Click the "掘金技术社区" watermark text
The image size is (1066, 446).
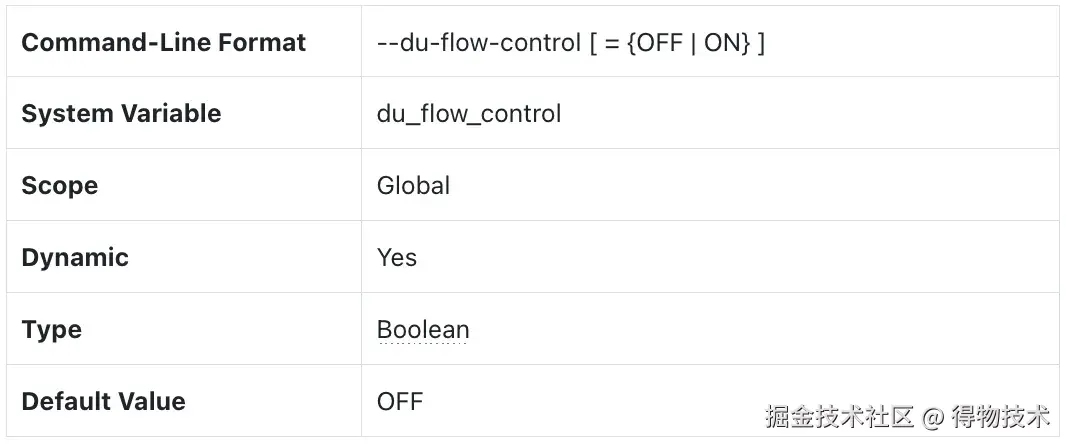[x=840, y=415]
